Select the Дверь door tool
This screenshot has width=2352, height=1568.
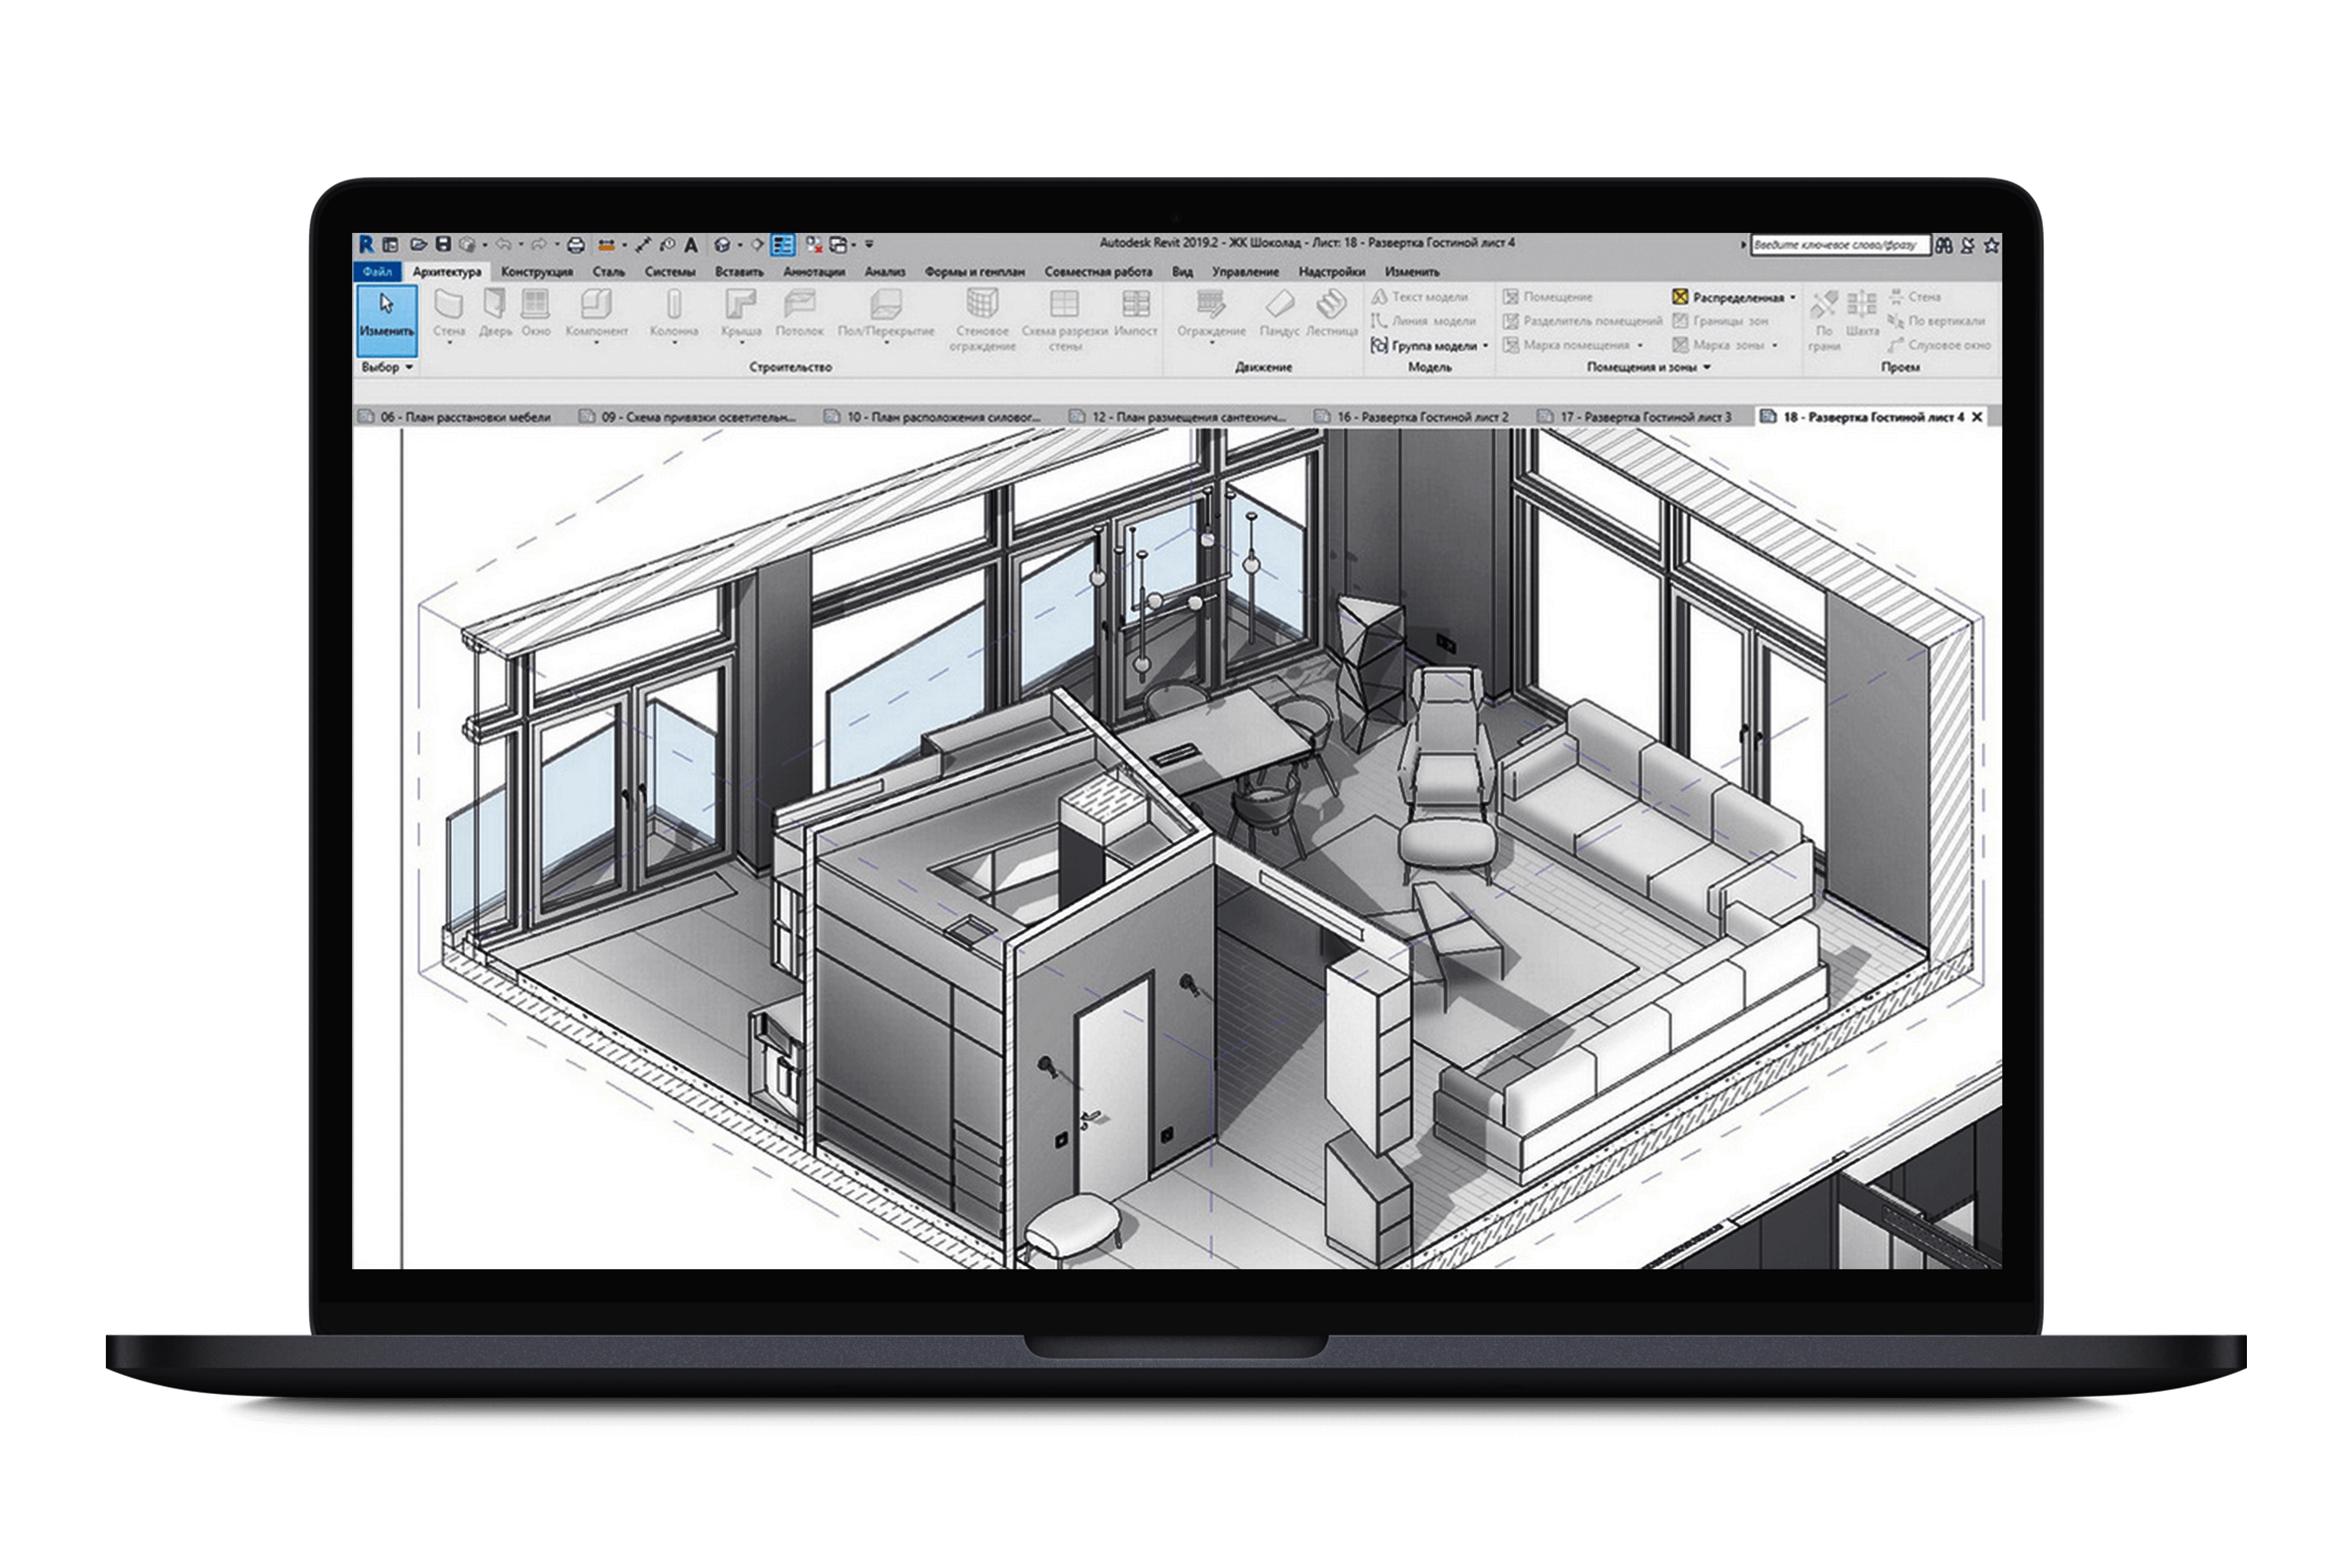point(495,313)
